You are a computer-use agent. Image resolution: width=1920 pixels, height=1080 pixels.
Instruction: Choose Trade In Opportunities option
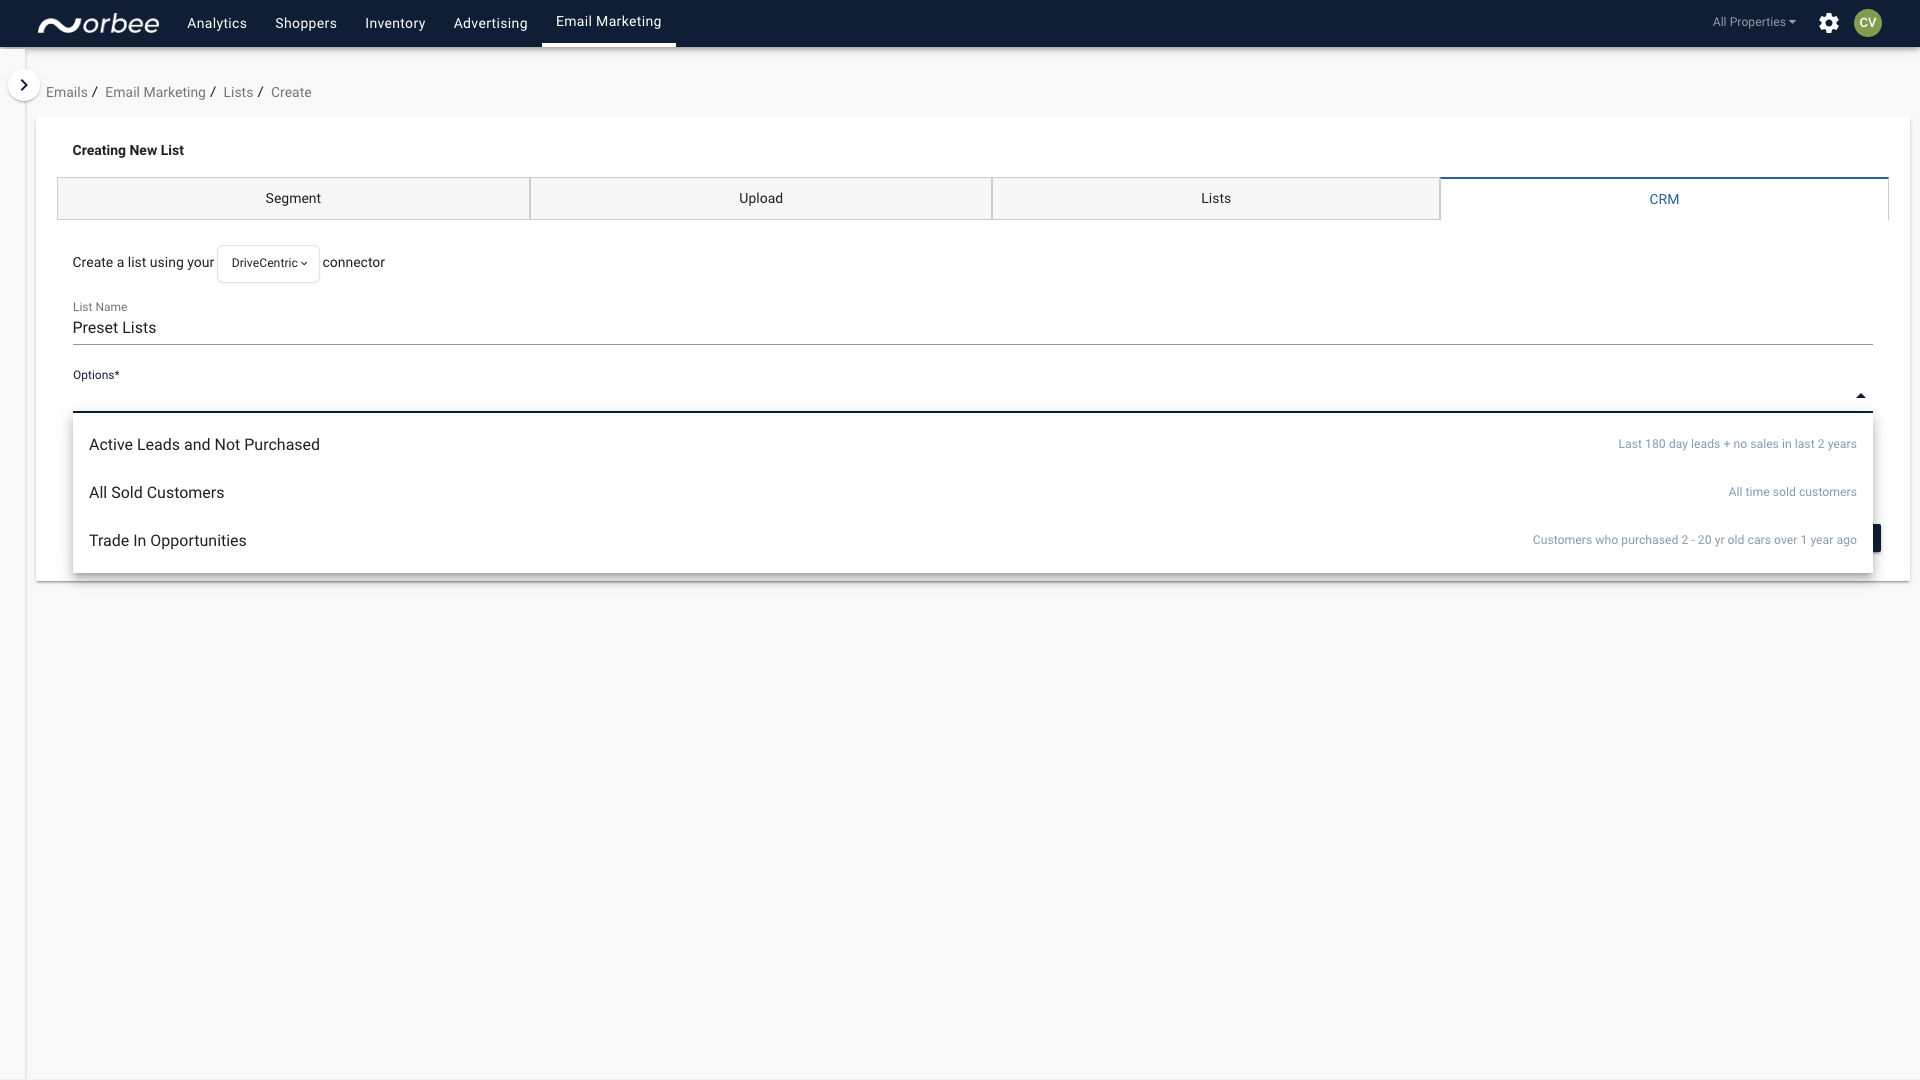coord(167,541)
